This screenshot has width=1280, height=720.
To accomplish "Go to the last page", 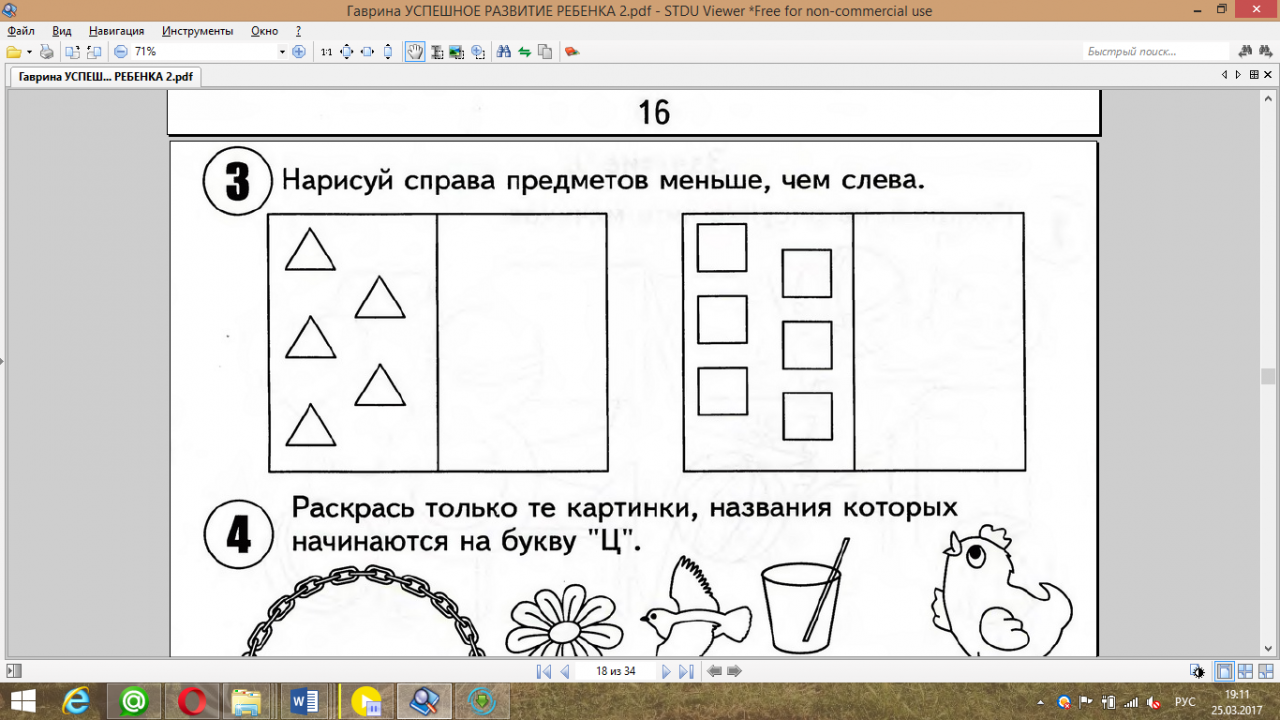I will 686,671.
